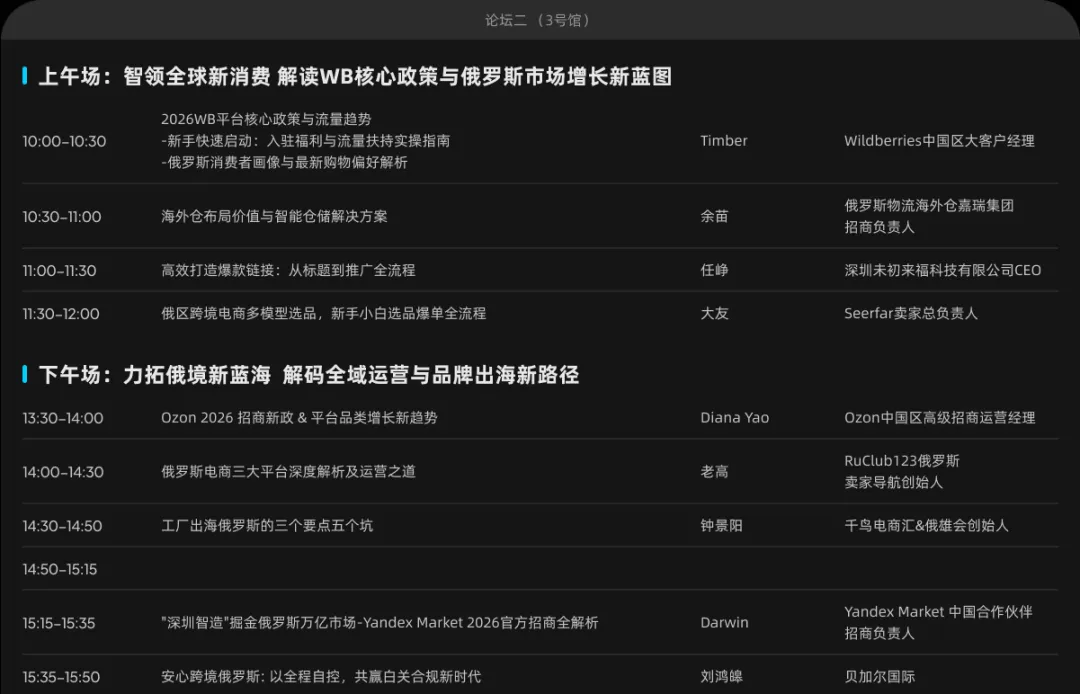Click topic '海外仓布局价值与智能仓储解决方案'
The image size is (1080, 694).
click(274, 216)
